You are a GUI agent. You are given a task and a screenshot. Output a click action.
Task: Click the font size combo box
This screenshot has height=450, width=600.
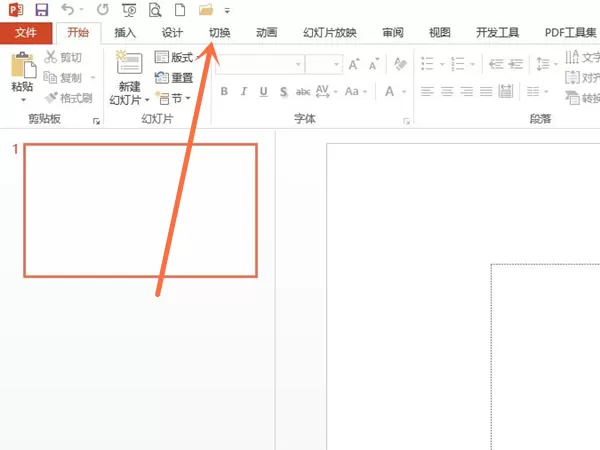[x=324, y=64]
